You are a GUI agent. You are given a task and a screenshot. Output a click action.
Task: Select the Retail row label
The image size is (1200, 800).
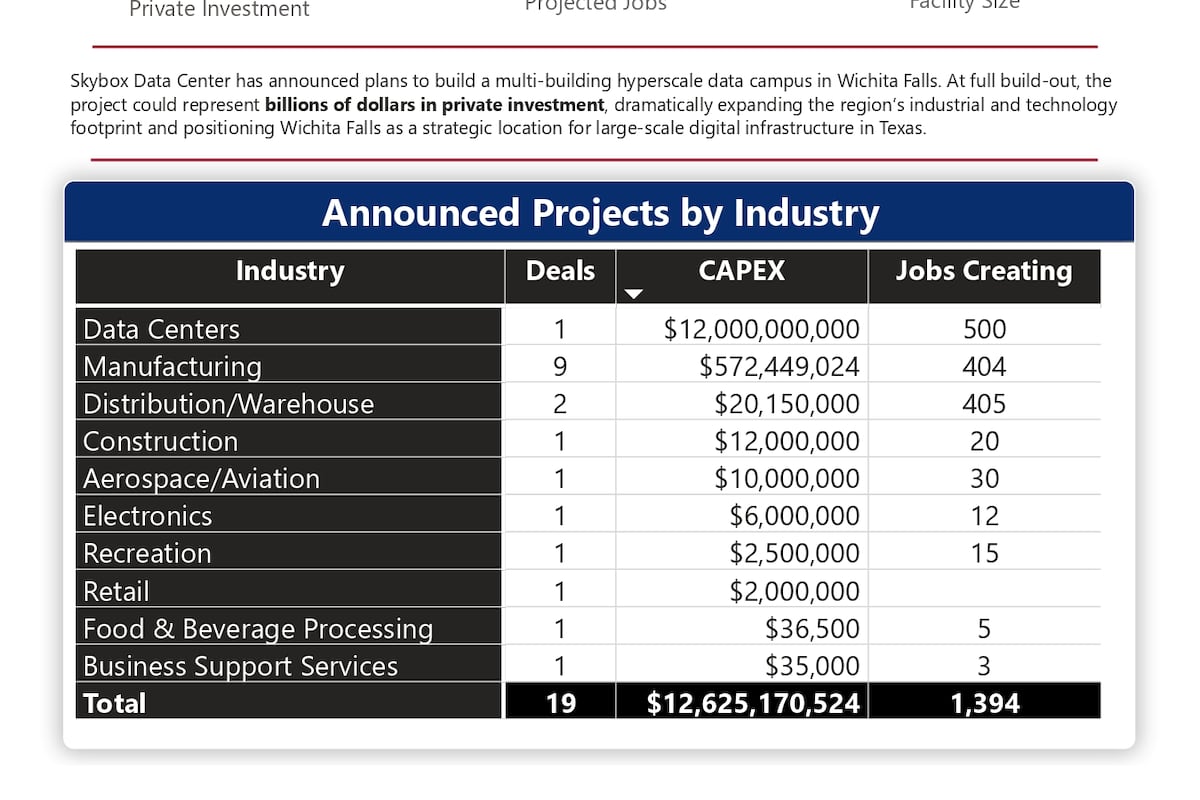(116, 591)
